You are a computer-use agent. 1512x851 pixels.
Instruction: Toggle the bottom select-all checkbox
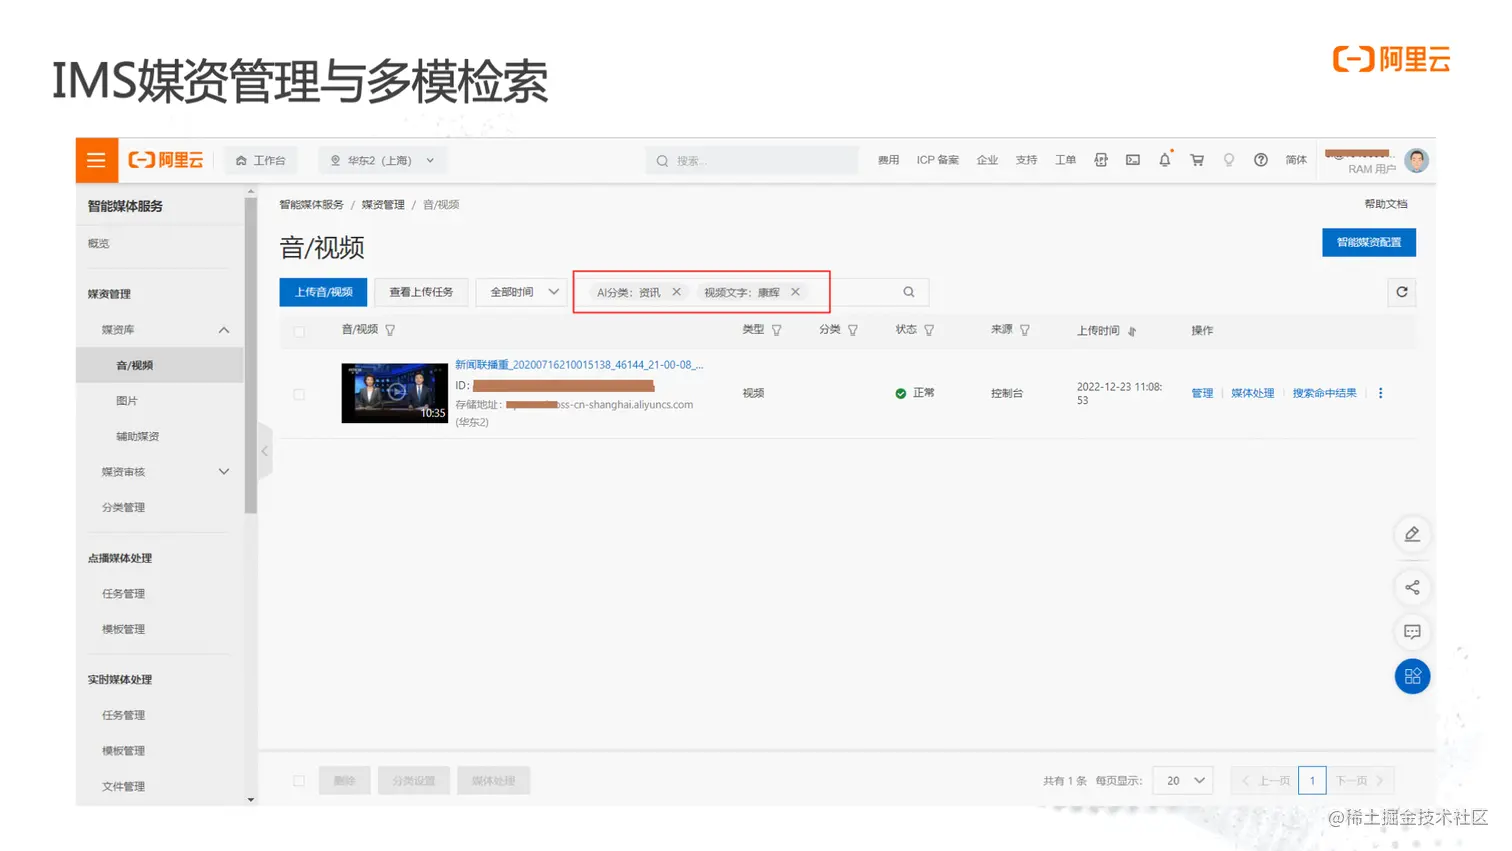tap(298, 780)
